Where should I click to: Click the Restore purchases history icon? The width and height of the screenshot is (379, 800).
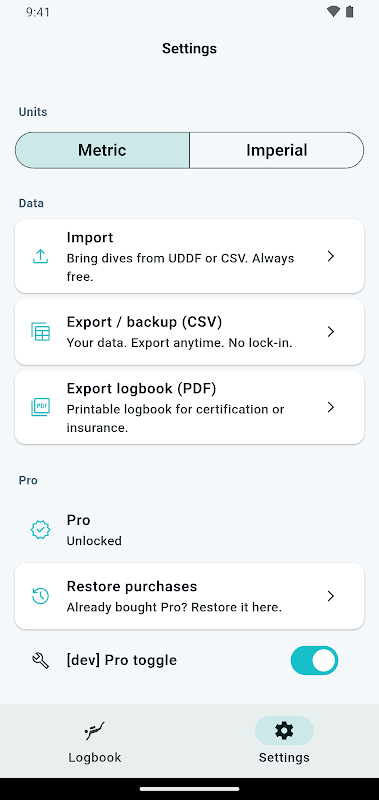click(40, 596)
